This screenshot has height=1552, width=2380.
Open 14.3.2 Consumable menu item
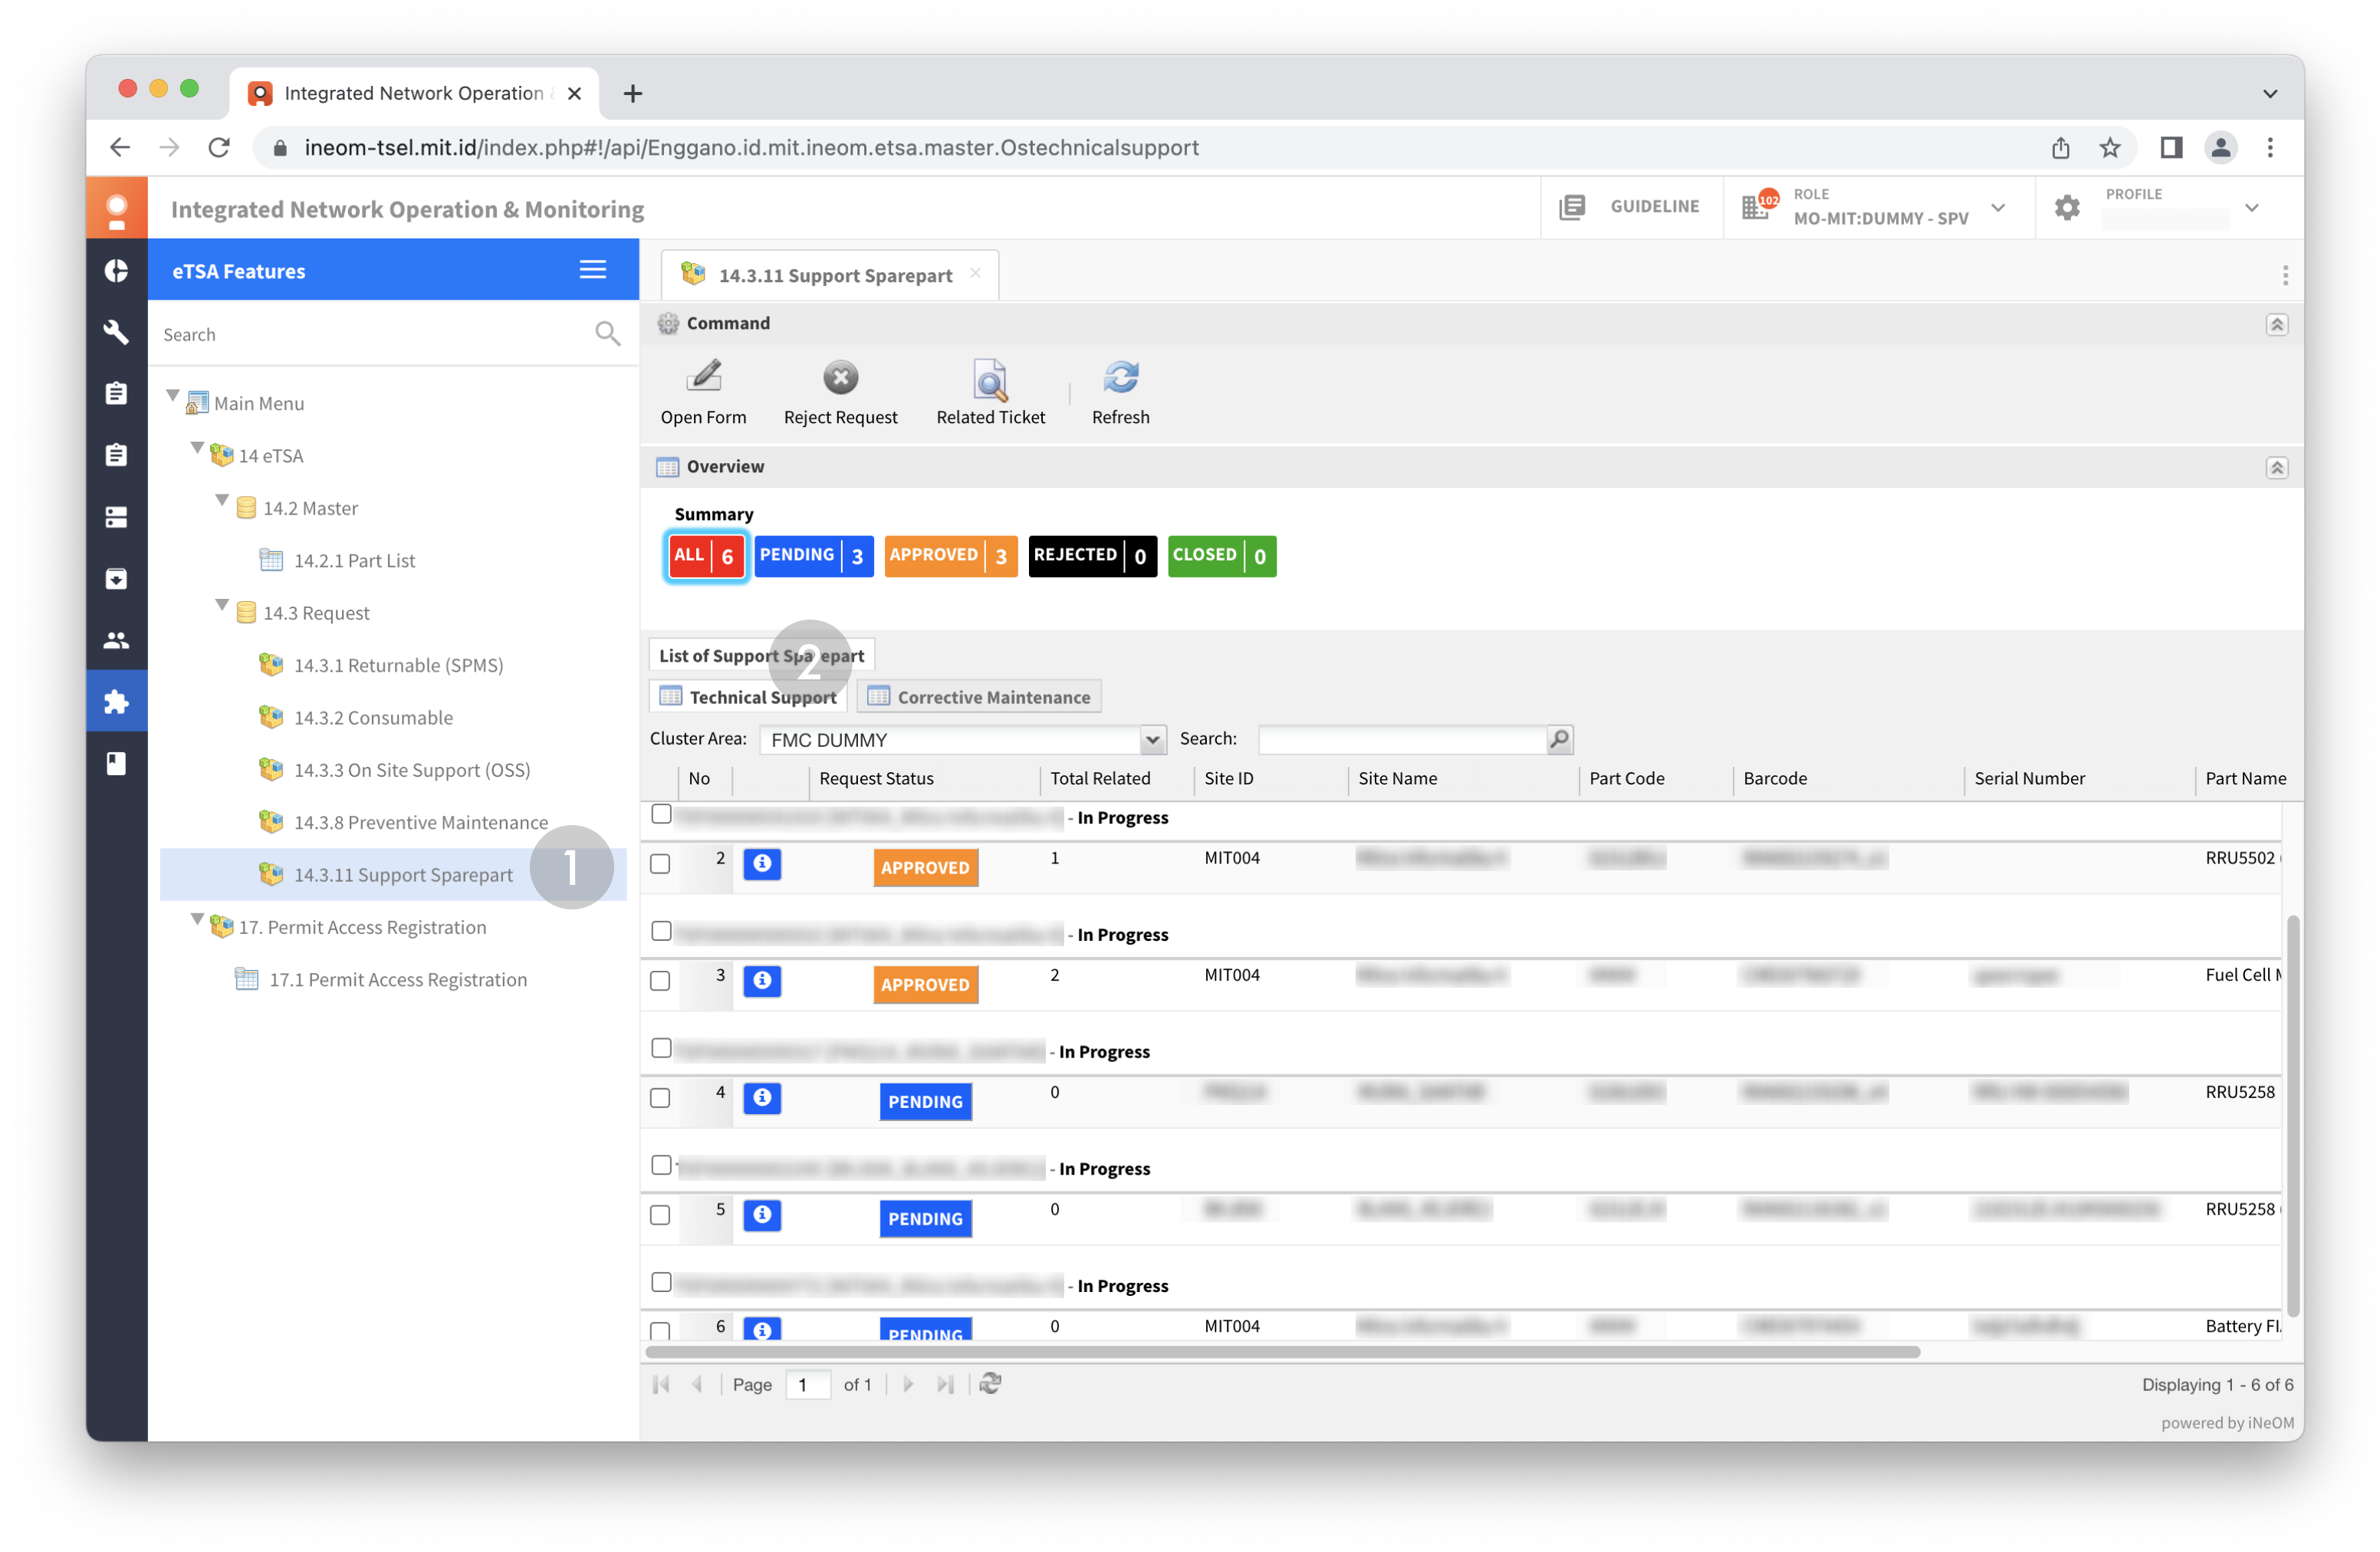372,717
